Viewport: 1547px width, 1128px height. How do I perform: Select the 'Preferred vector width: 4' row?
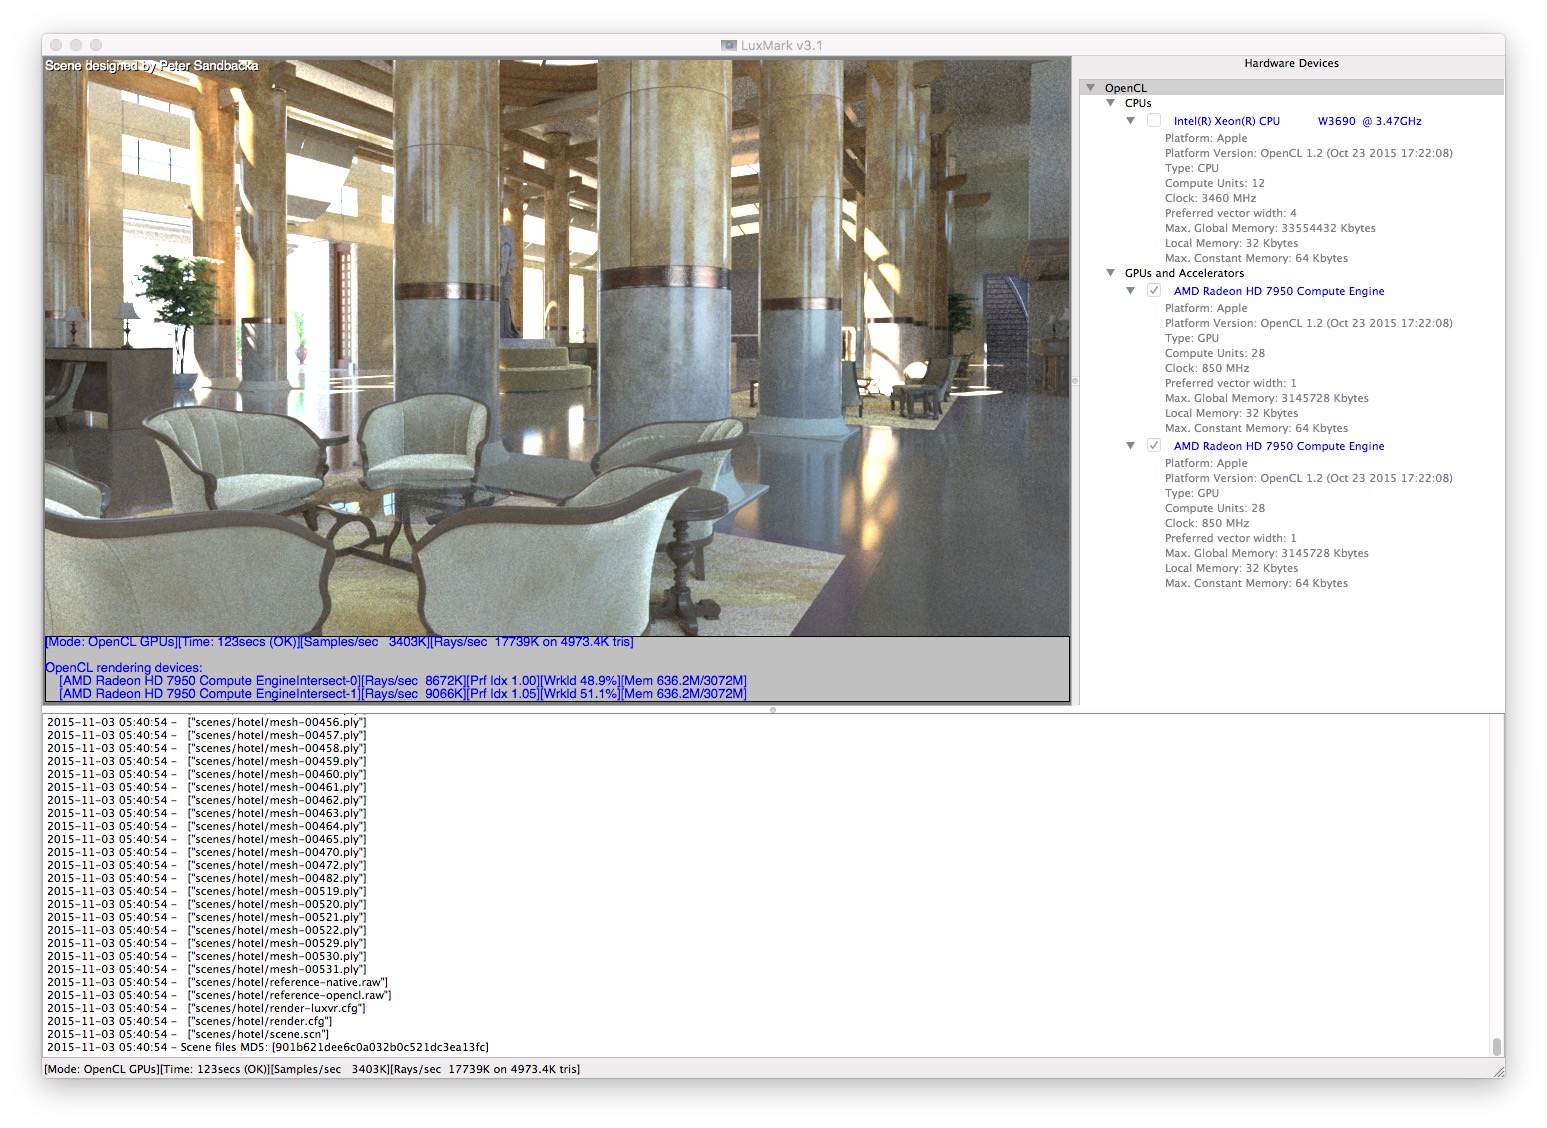(x=1230, y=213)
